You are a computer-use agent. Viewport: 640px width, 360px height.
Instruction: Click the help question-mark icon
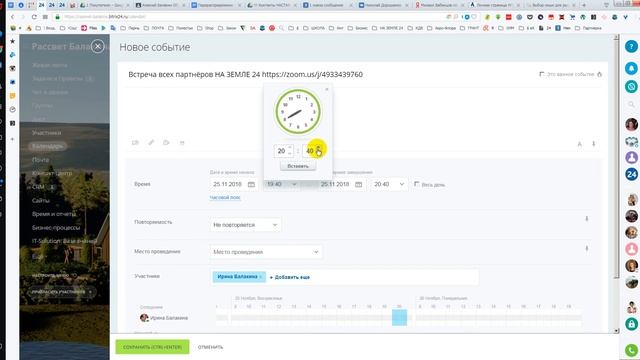point(631,47)
